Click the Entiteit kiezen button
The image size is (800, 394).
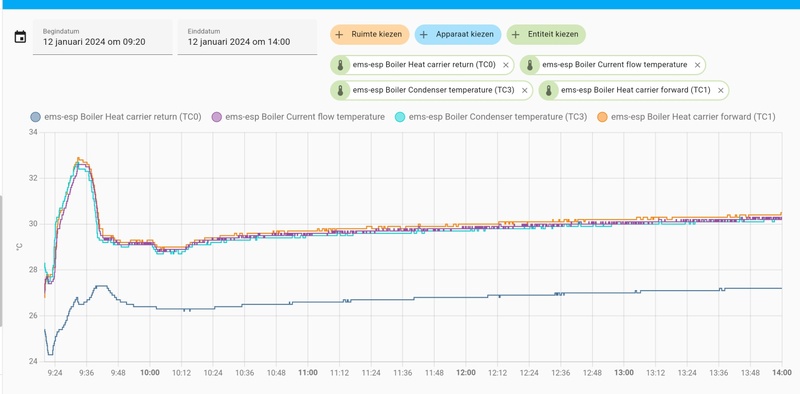pos(546,35)
